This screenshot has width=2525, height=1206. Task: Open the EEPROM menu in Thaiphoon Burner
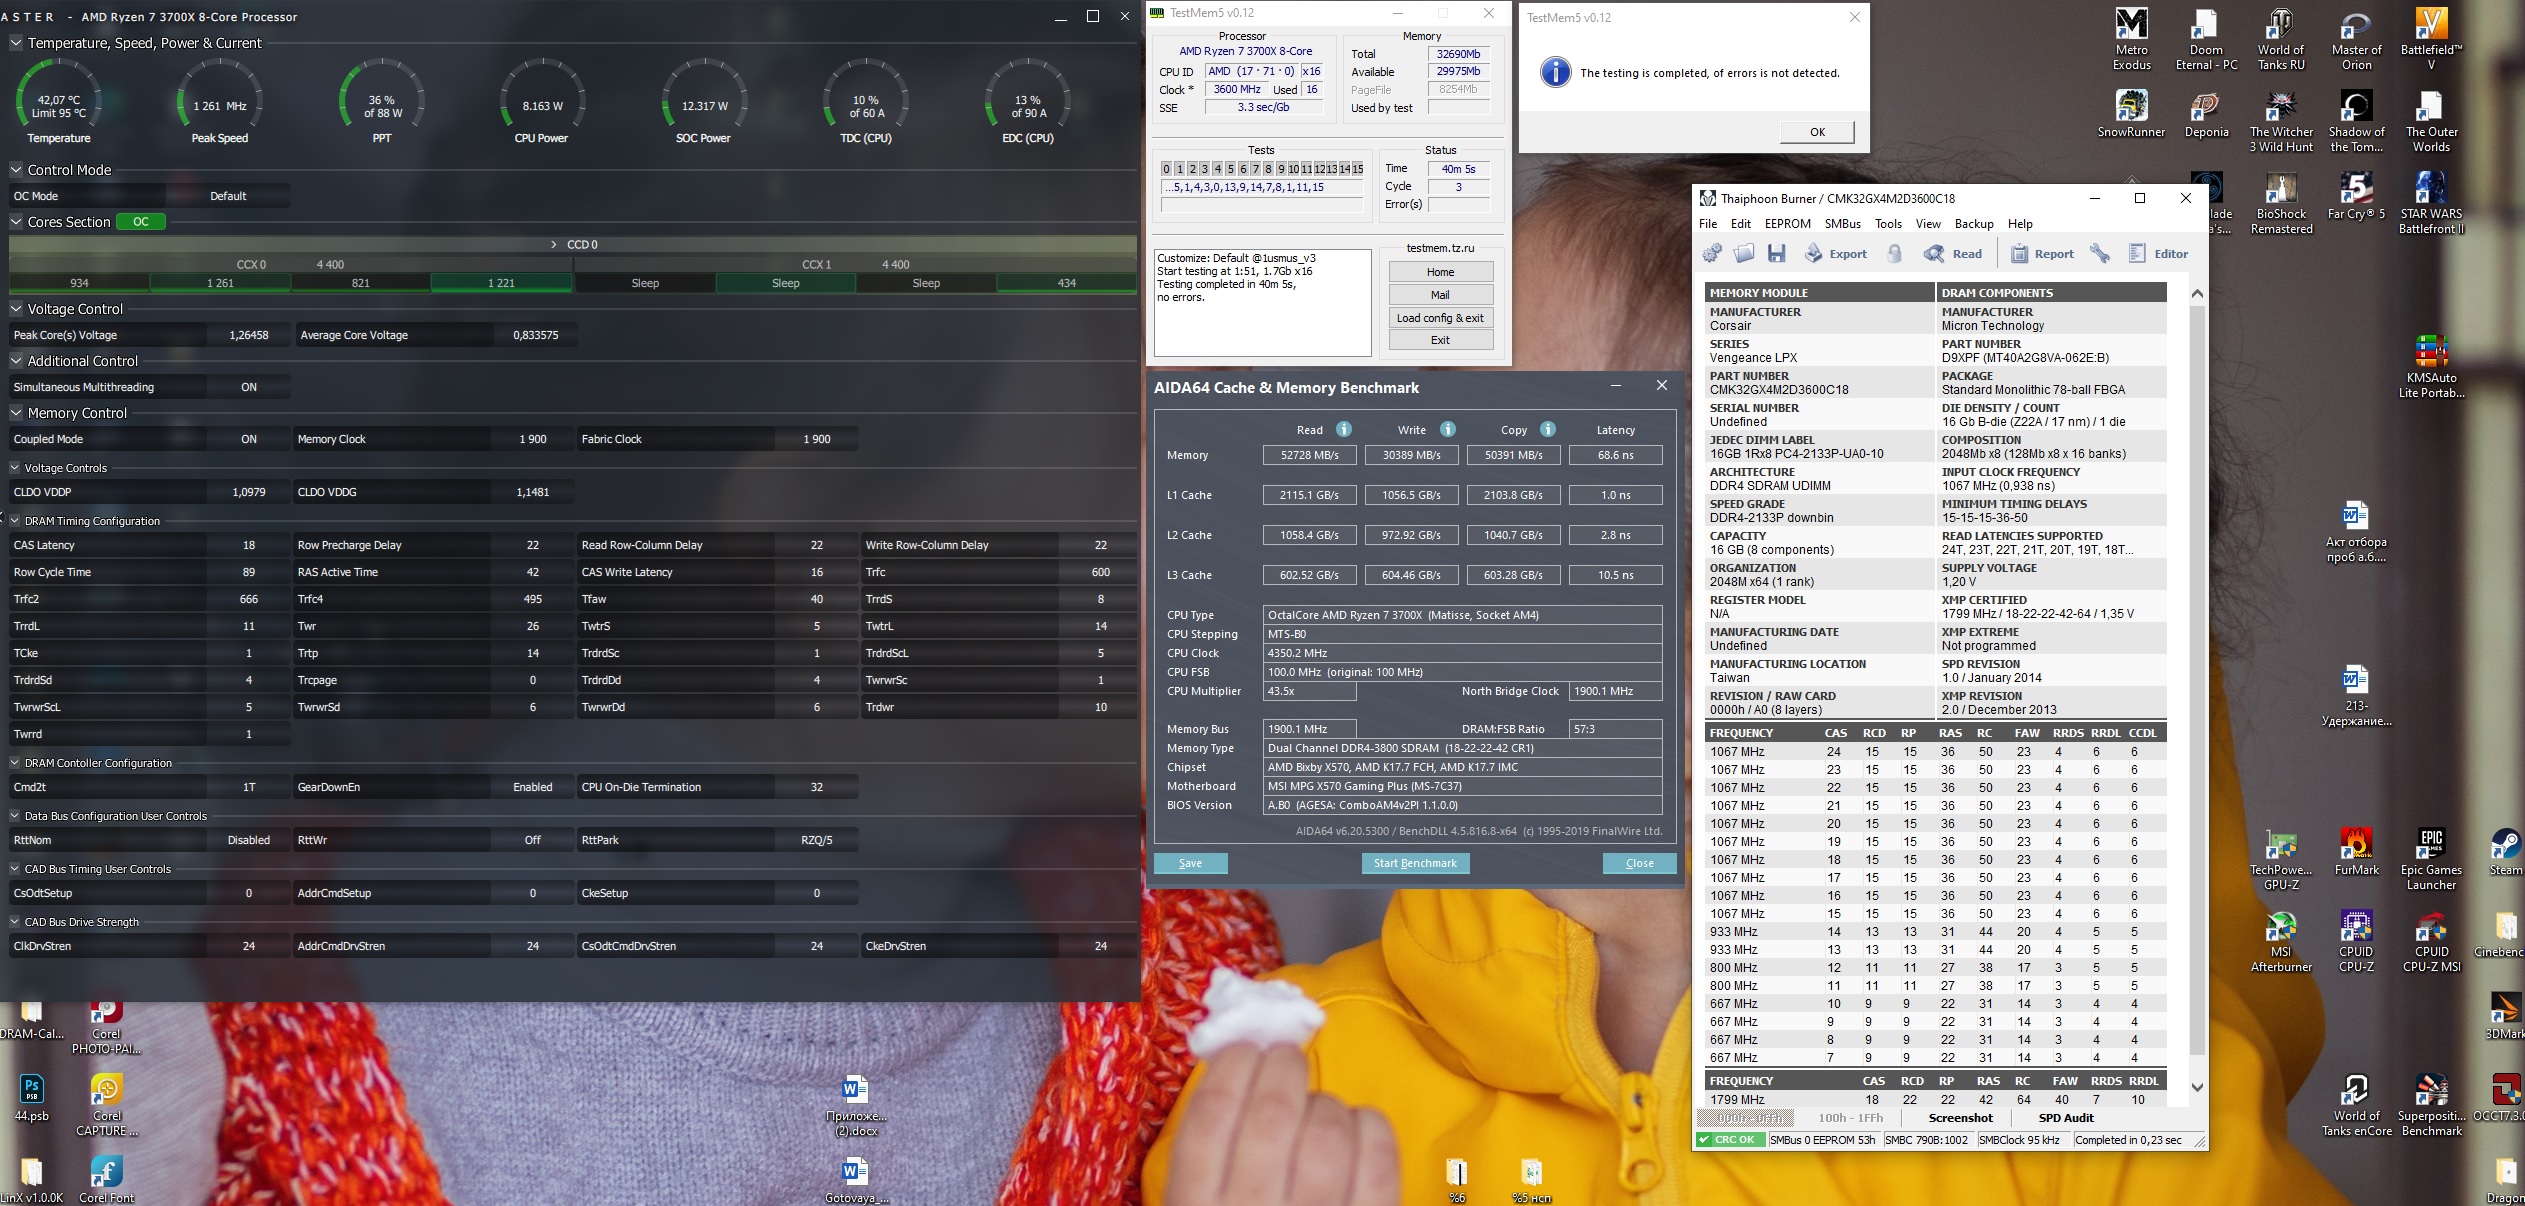pos(1787,224)
